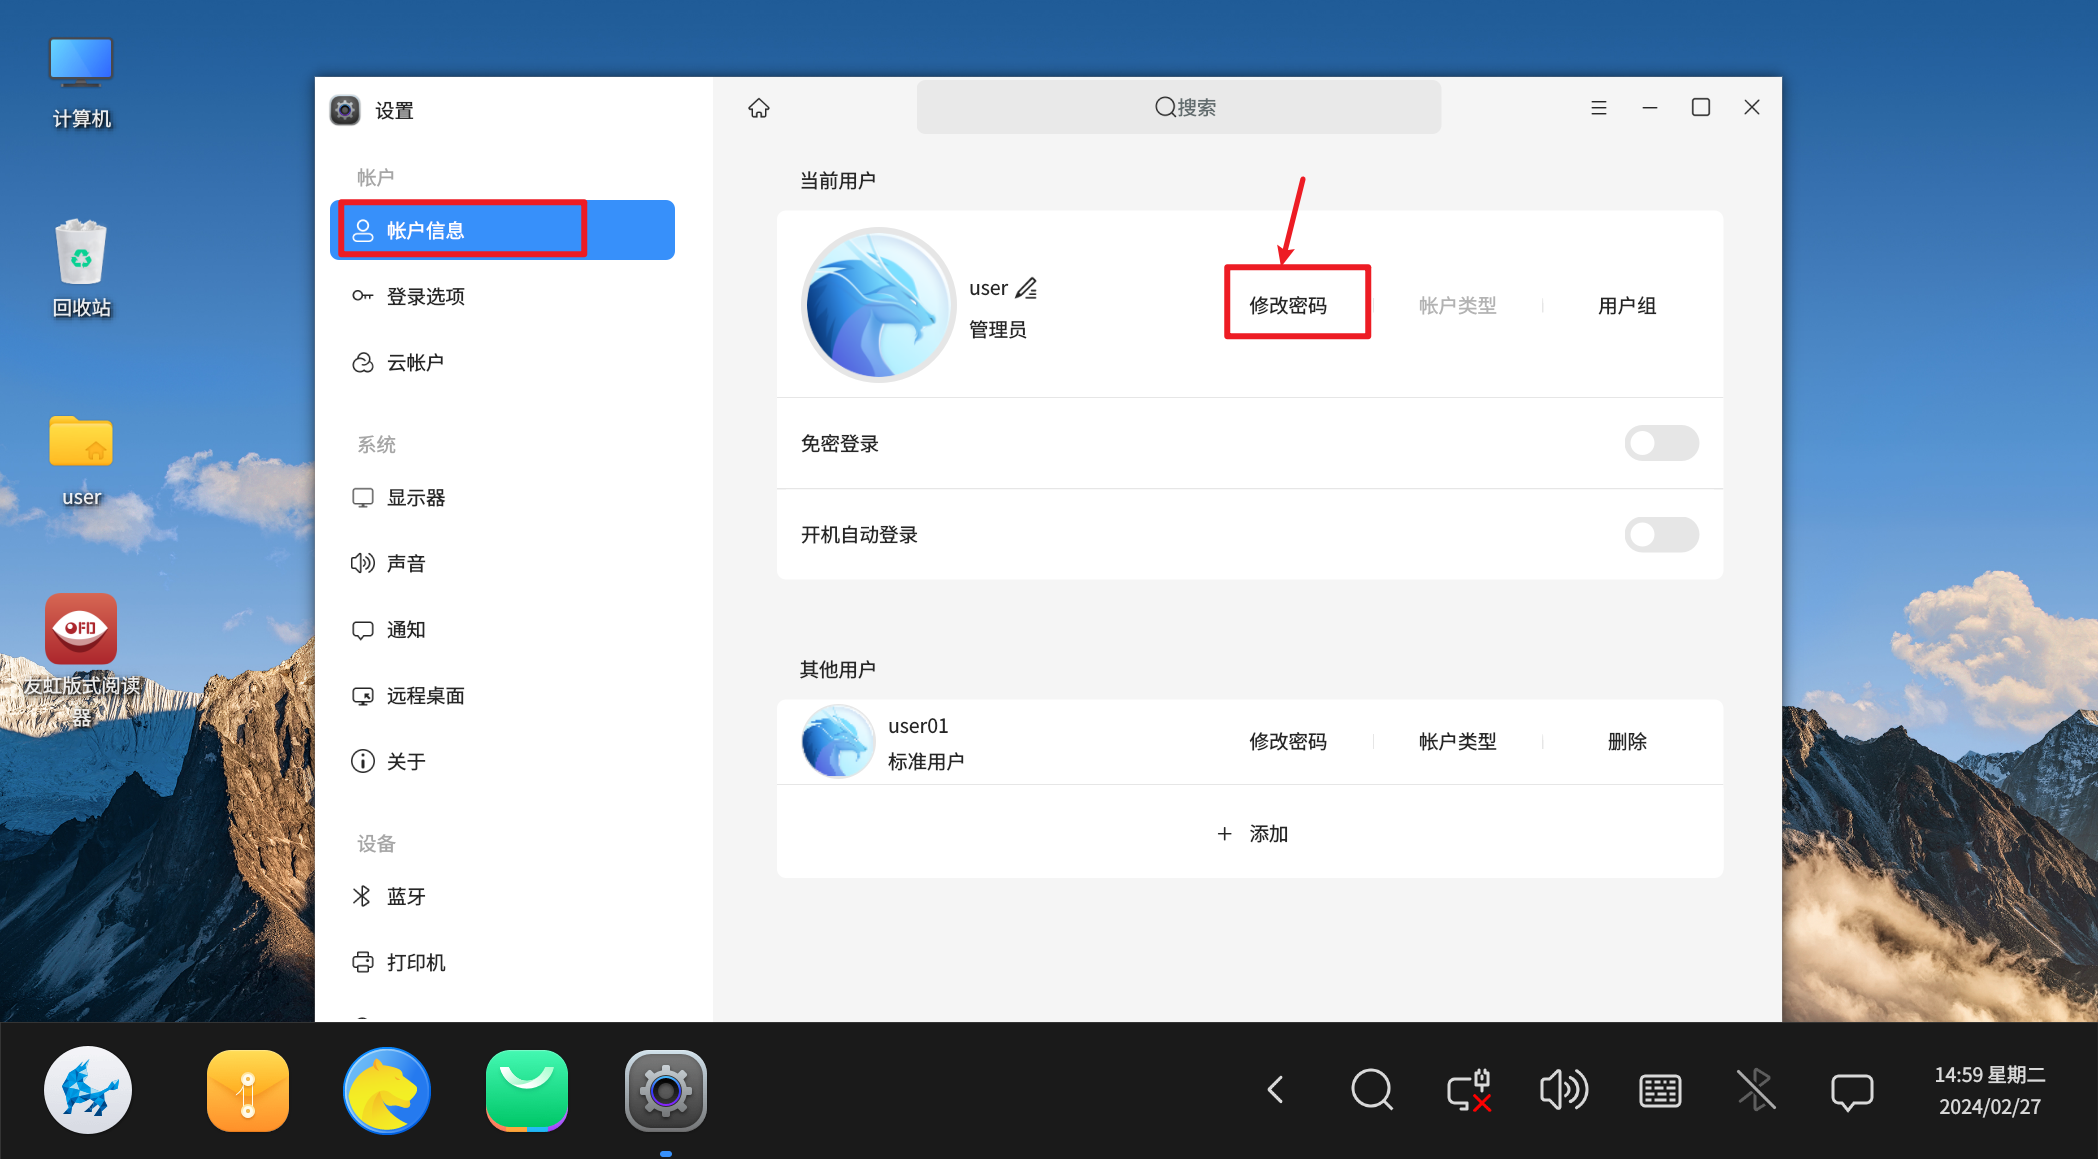This screenshot has width=2098, height=1159.
Task: Toggle the 开机自动登录 switch
Action: pos(1661,535)
